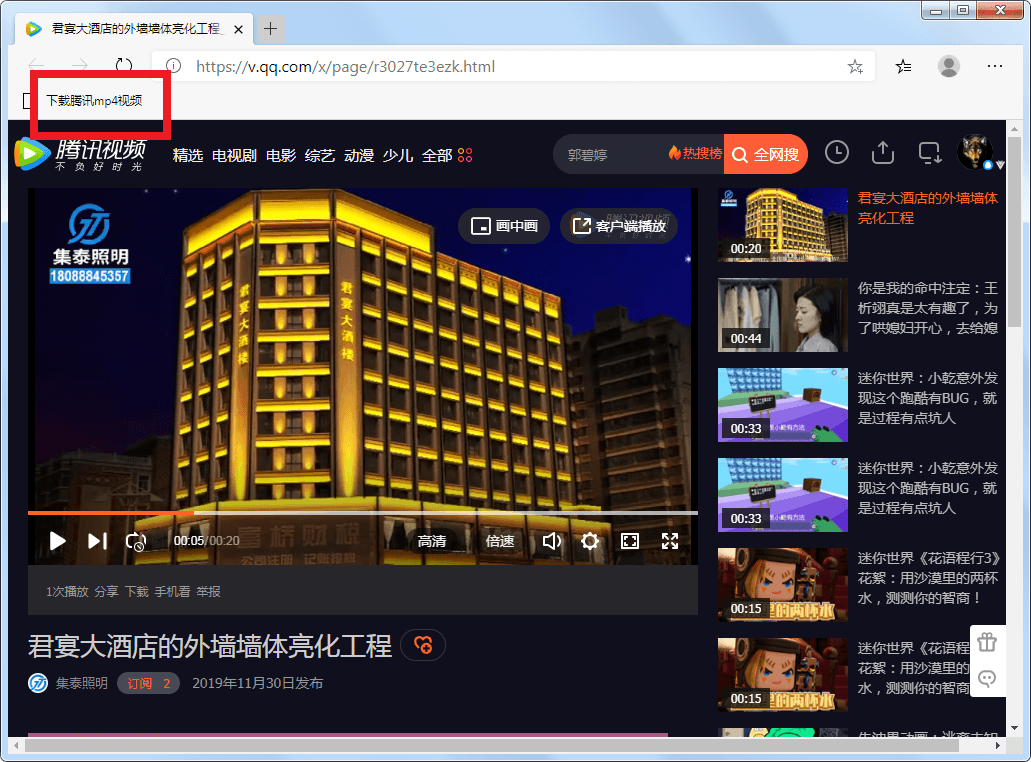
Task: Open the 电视剧 channel
Action: point(234,155)
